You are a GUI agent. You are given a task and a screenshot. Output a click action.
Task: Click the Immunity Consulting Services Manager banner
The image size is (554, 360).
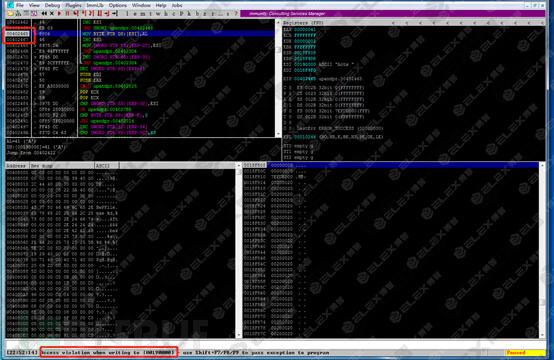click(392, 14)
